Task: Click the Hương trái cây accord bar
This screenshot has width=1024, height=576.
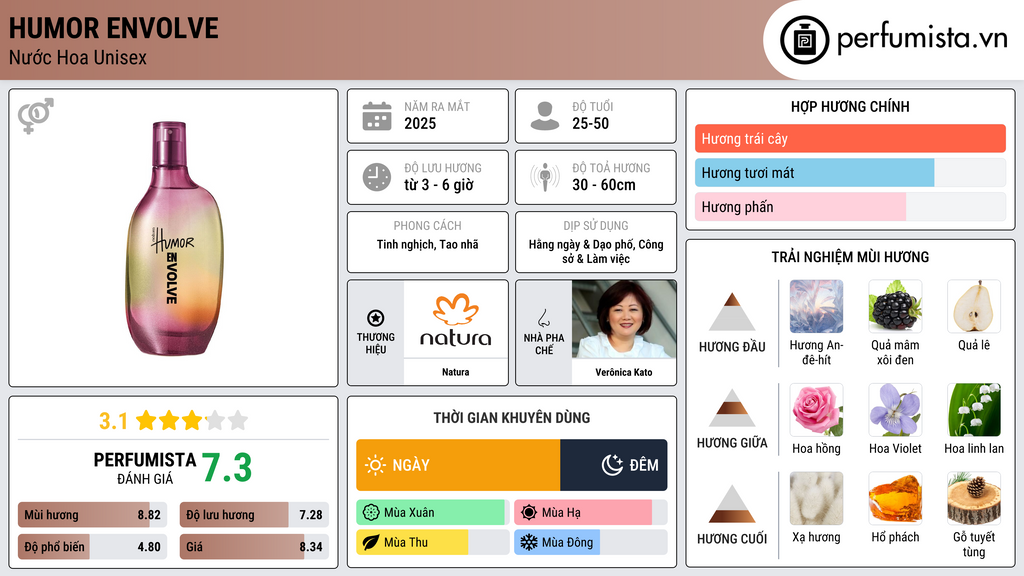Action: (x=850, y=138)
